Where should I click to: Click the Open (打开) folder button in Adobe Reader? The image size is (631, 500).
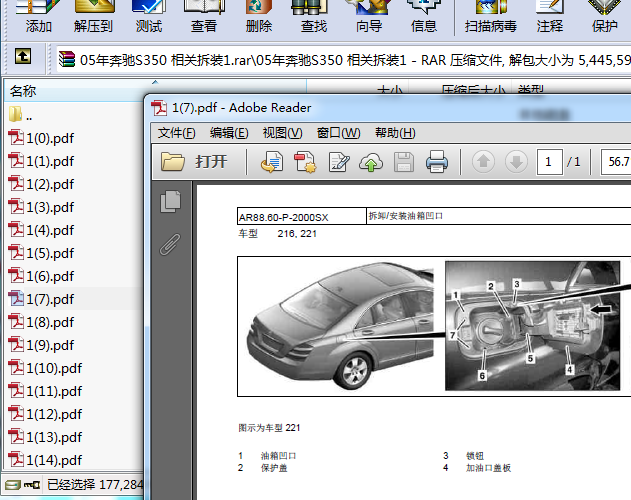[x=194, y=162]
